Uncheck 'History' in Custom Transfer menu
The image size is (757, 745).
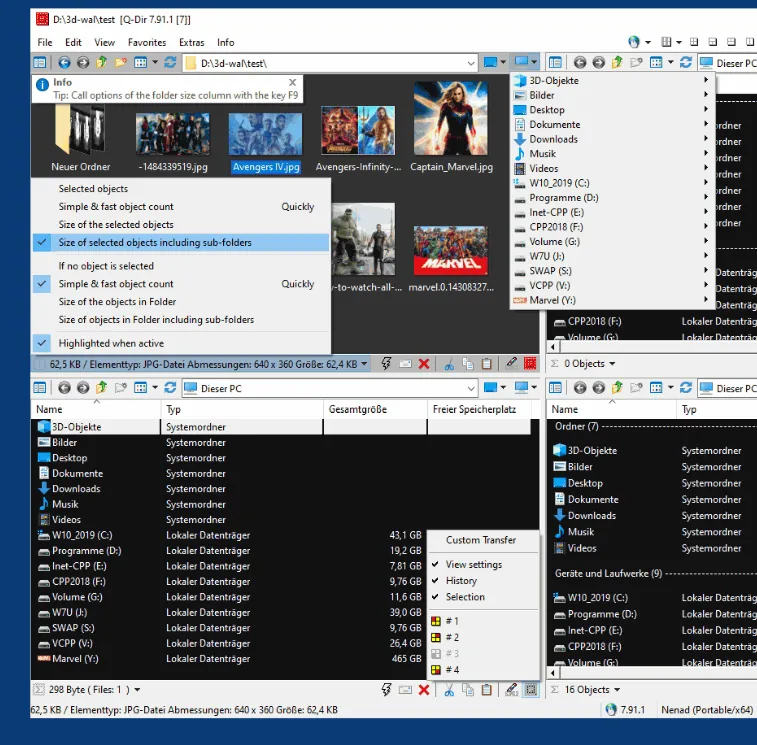click(x=461, y=581)
